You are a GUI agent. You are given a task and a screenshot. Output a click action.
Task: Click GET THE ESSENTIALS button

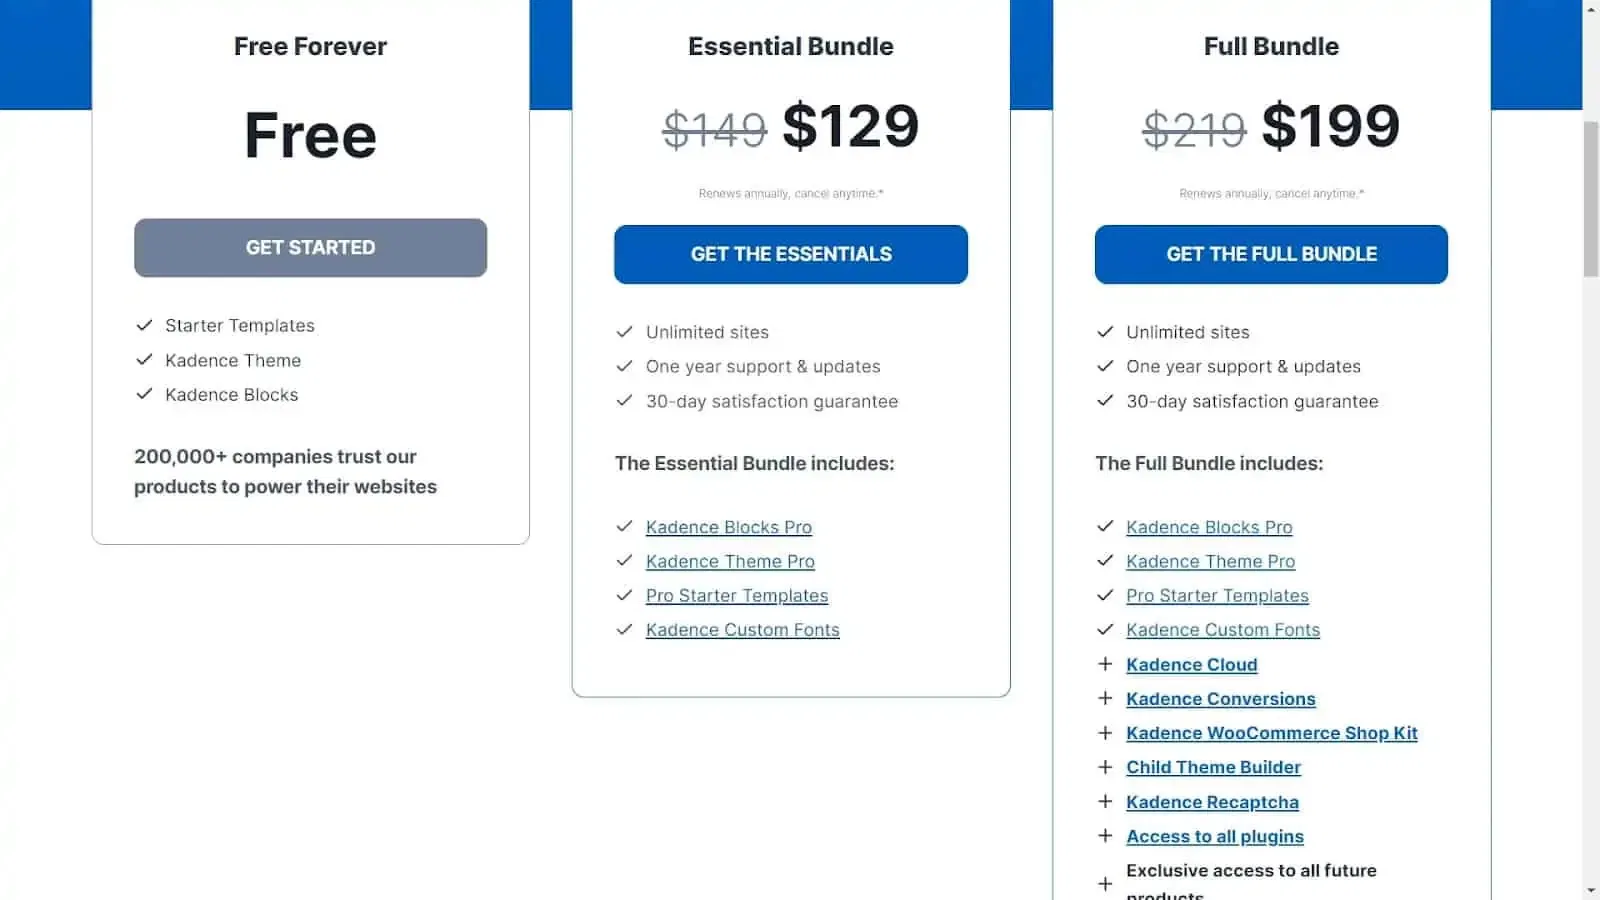791,254
